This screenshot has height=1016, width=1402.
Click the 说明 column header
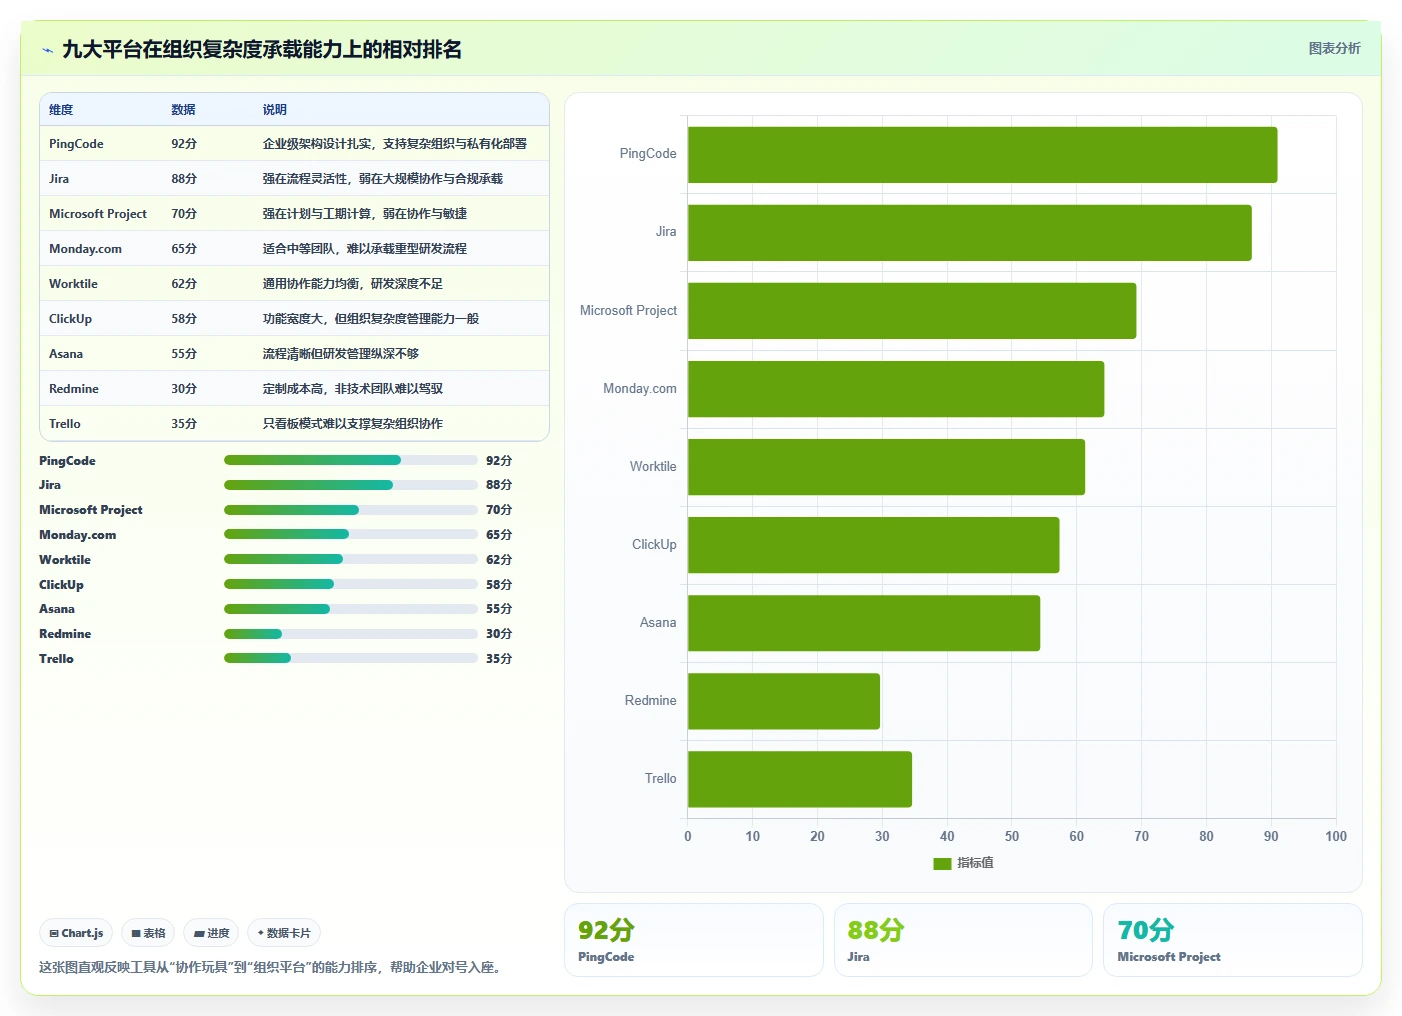275,110
